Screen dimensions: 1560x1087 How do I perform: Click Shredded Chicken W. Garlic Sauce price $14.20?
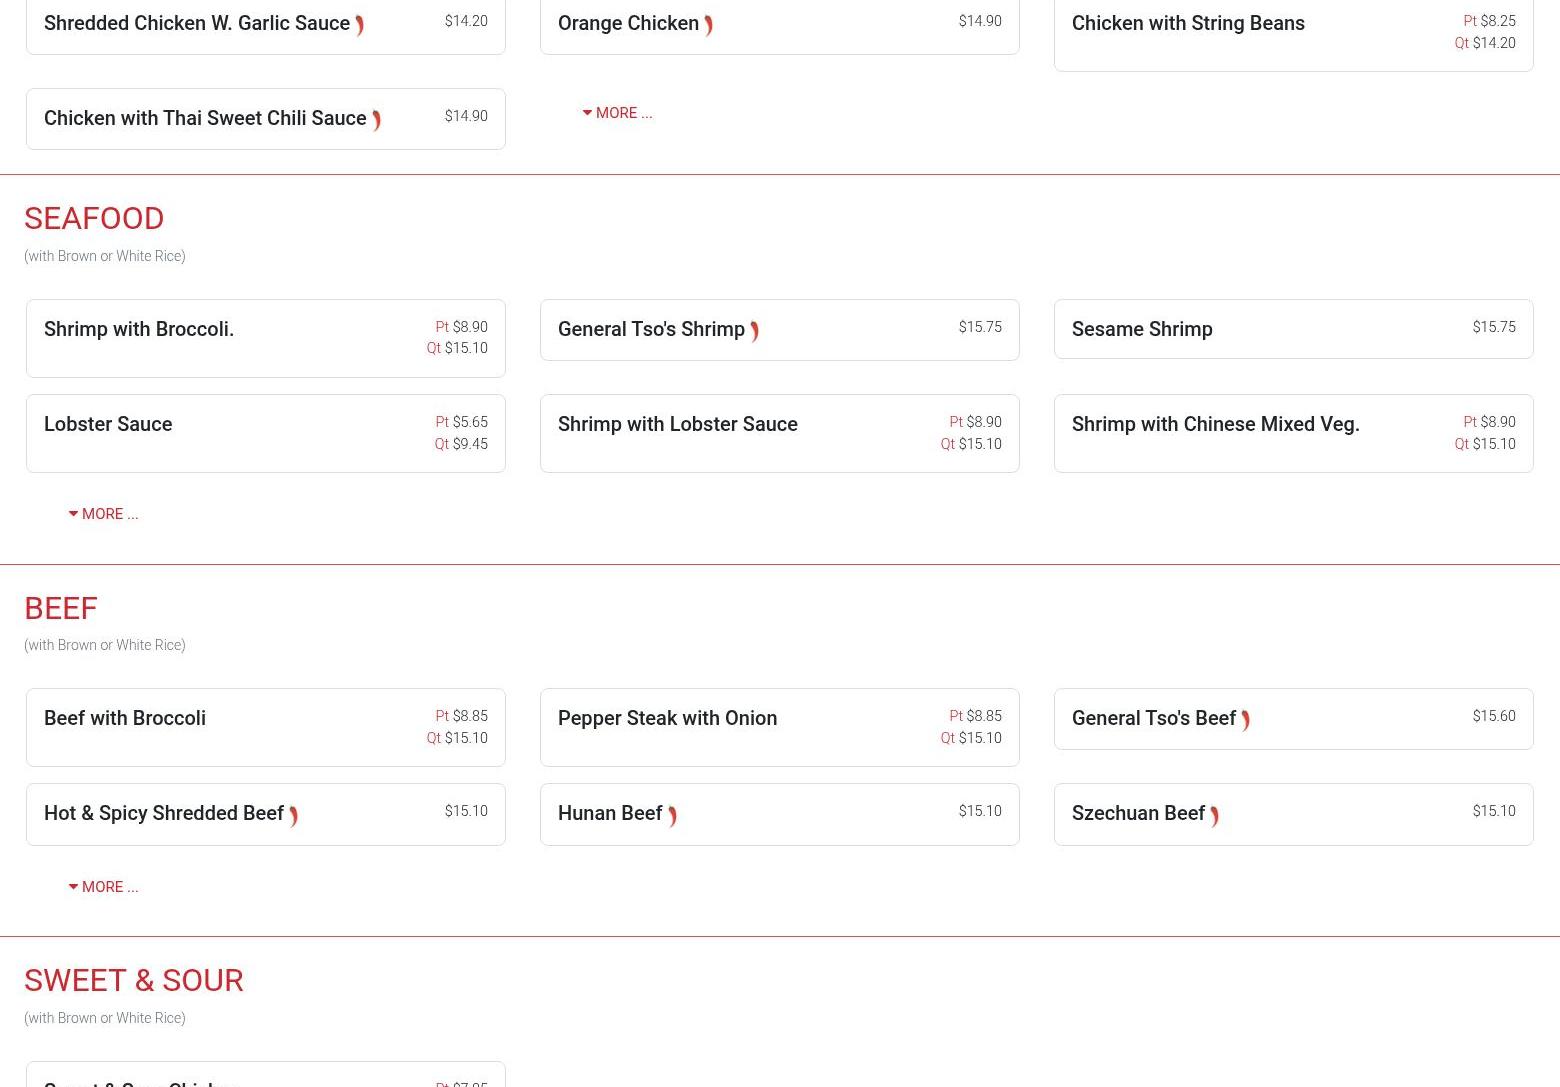[x=466, y=21]
